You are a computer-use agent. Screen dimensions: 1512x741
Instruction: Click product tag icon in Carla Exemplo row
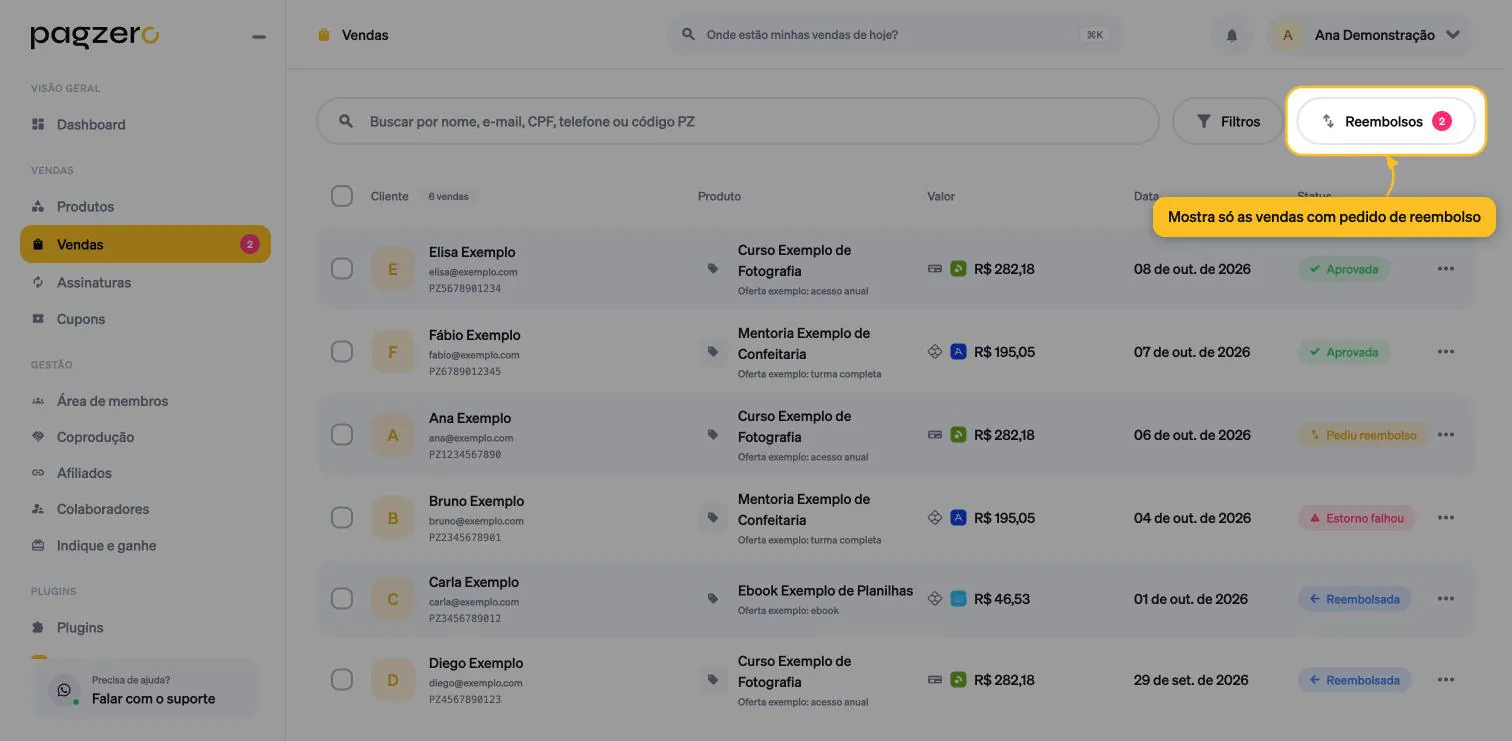(713, 598)
